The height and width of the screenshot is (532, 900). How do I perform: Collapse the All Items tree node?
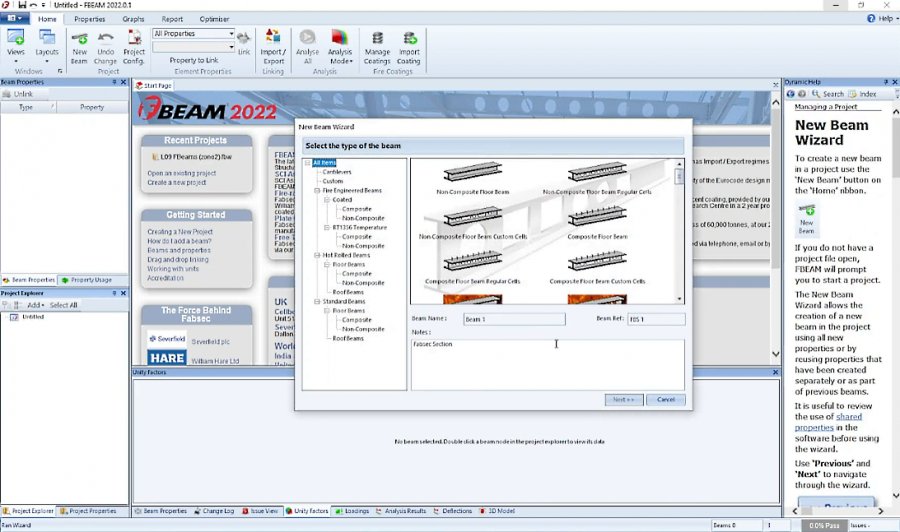point(308,163)
